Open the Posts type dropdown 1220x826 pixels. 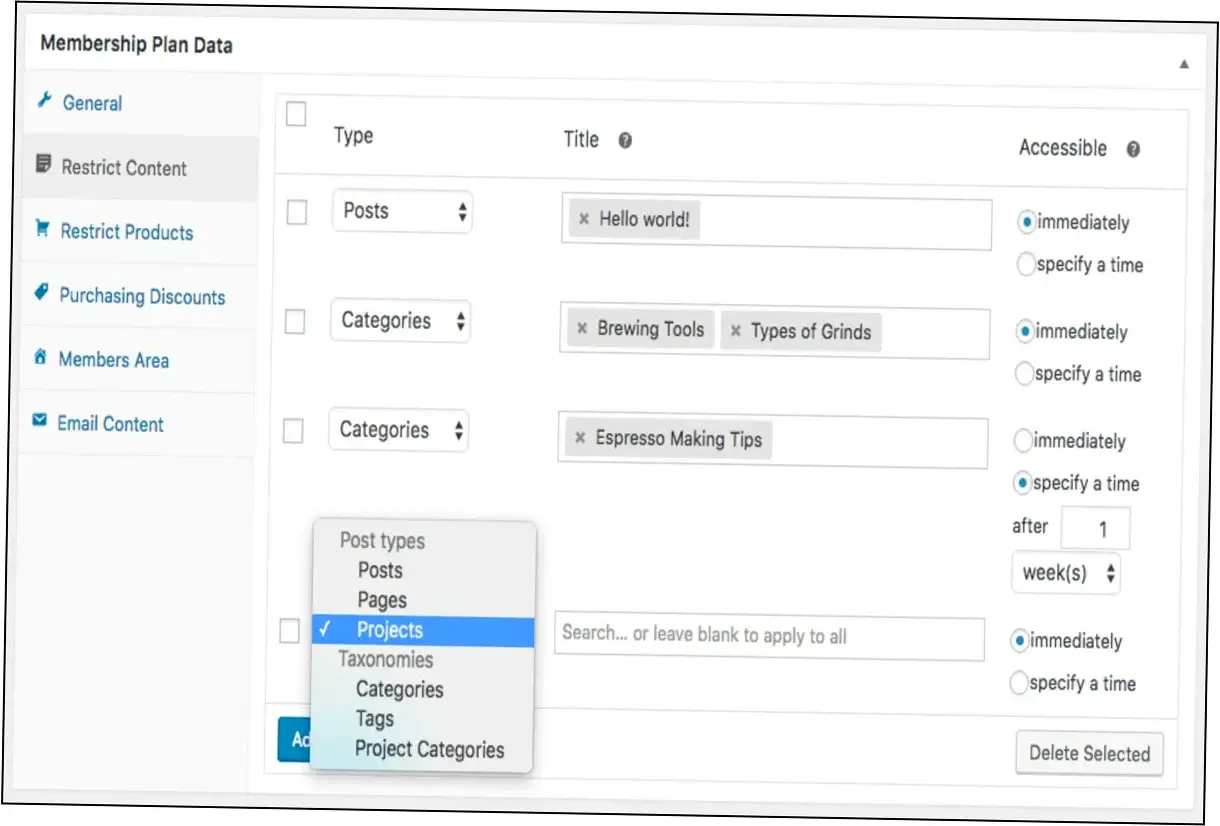(x=402, y=212)
